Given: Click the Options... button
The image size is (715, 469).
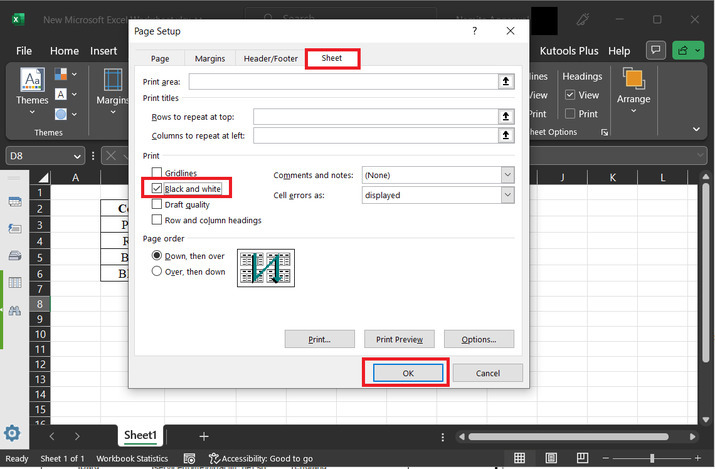Looking at the screenshot, I should [x=479, y=339].
